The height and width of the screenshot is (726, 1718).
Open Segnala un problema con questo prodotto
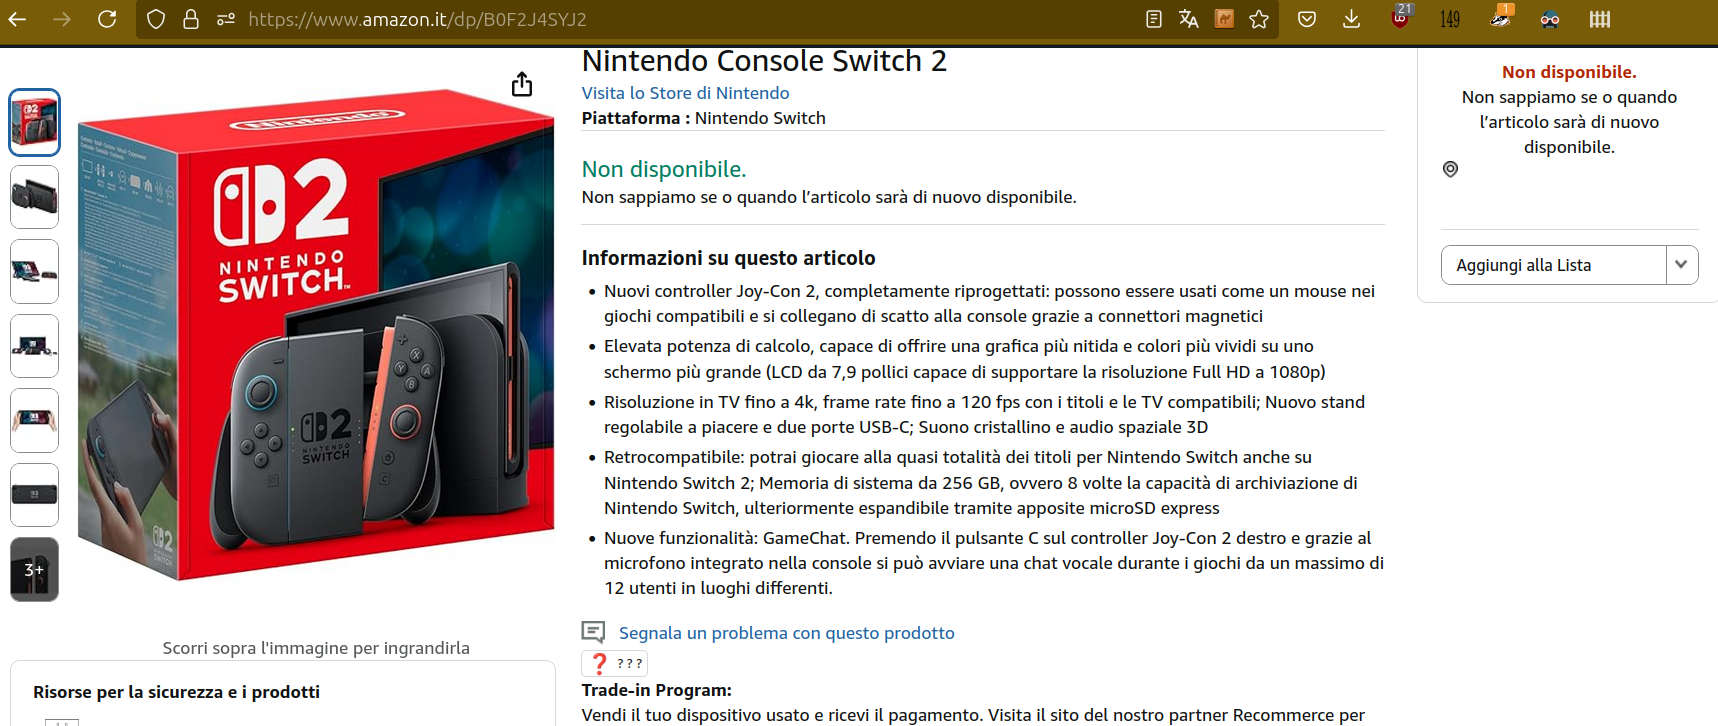[786, 633]
